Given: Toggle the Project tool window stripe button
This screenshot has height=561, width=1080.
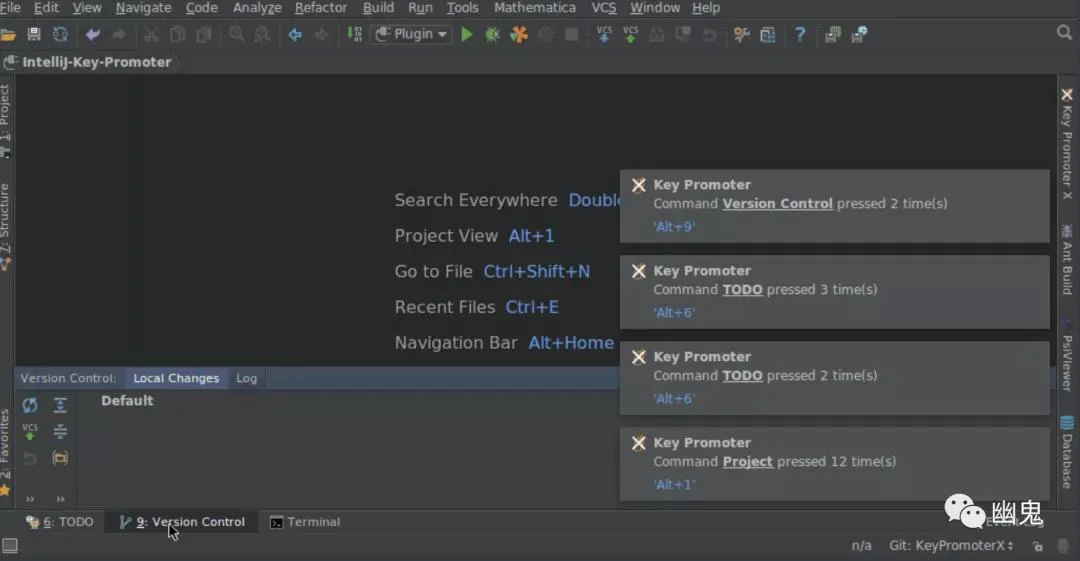Looking at the screenshot, I should (x=6, y=121).
